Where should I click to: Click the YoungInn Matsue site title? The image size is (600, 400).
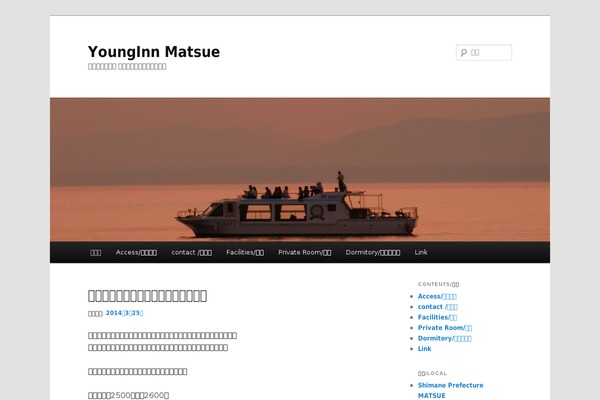[x=154, y=52]
